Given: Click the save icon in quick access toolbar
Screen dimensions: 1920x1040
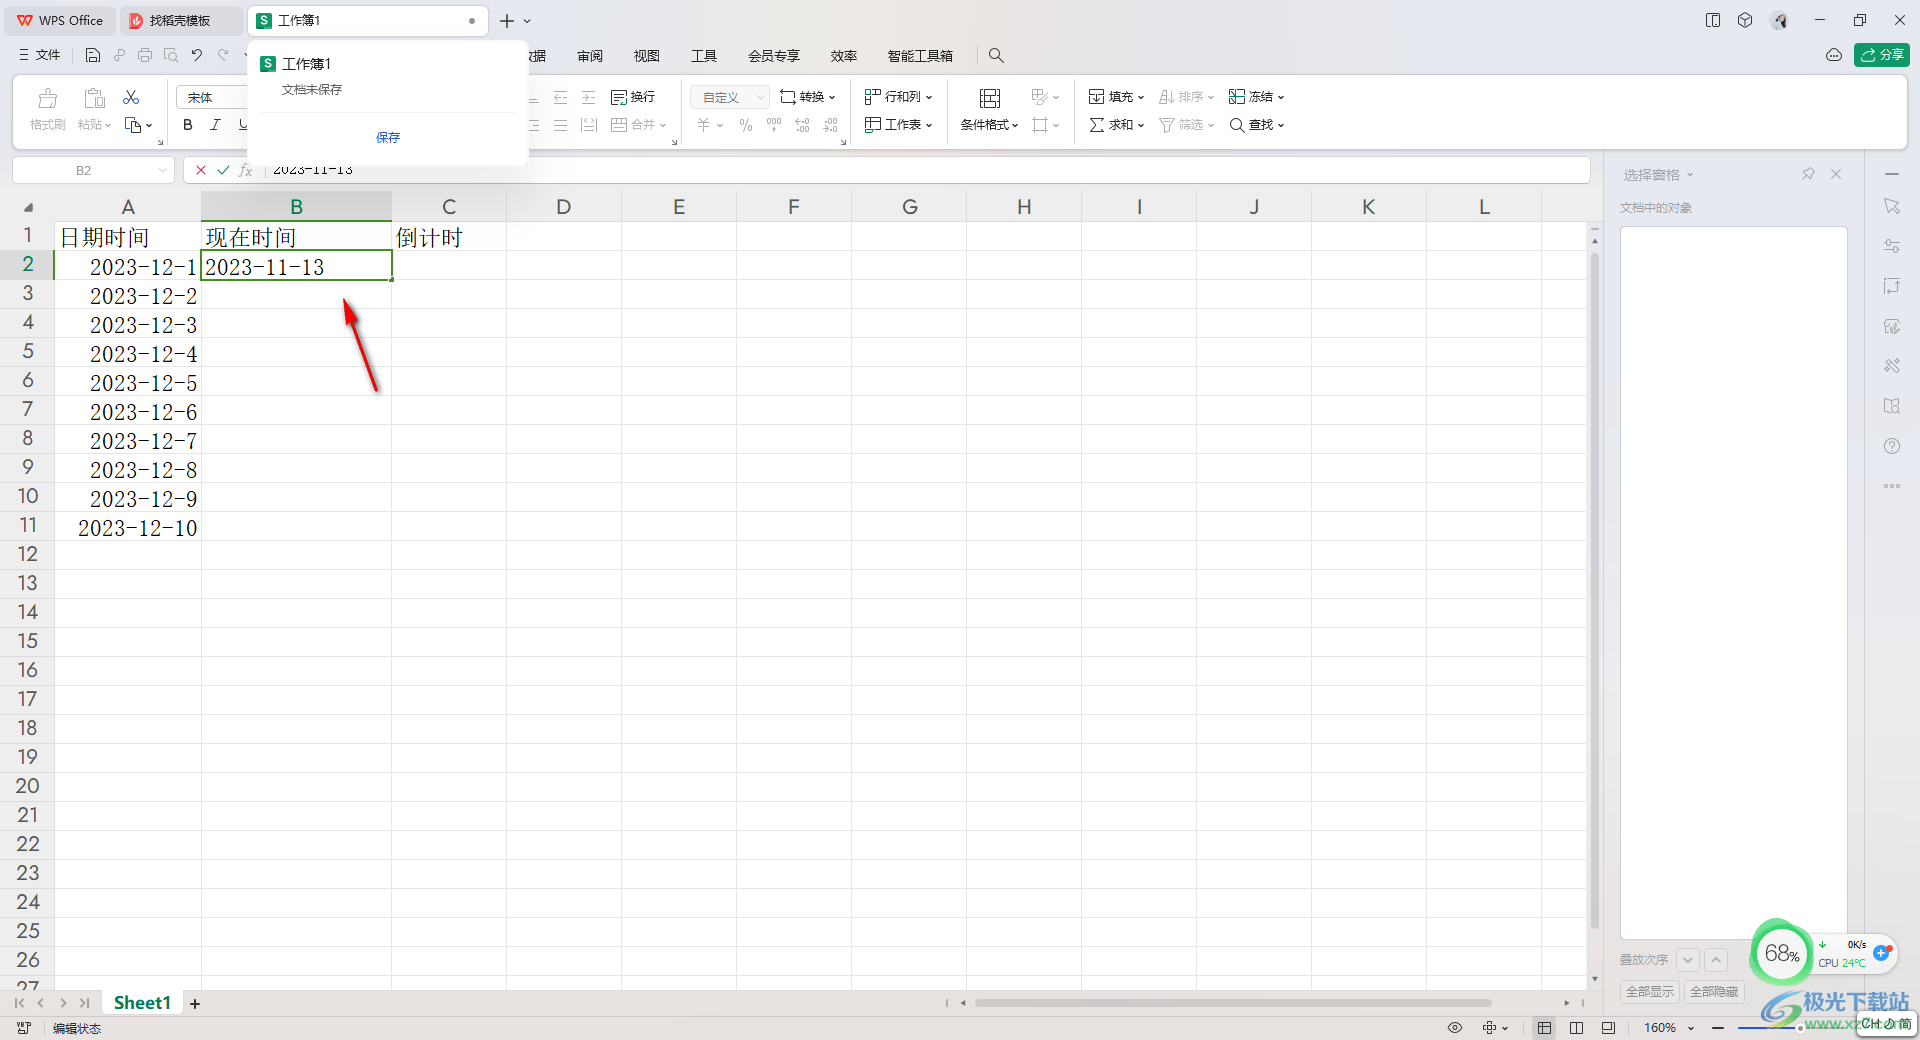Looking at the screenshot, I should (x=92, y=56).
